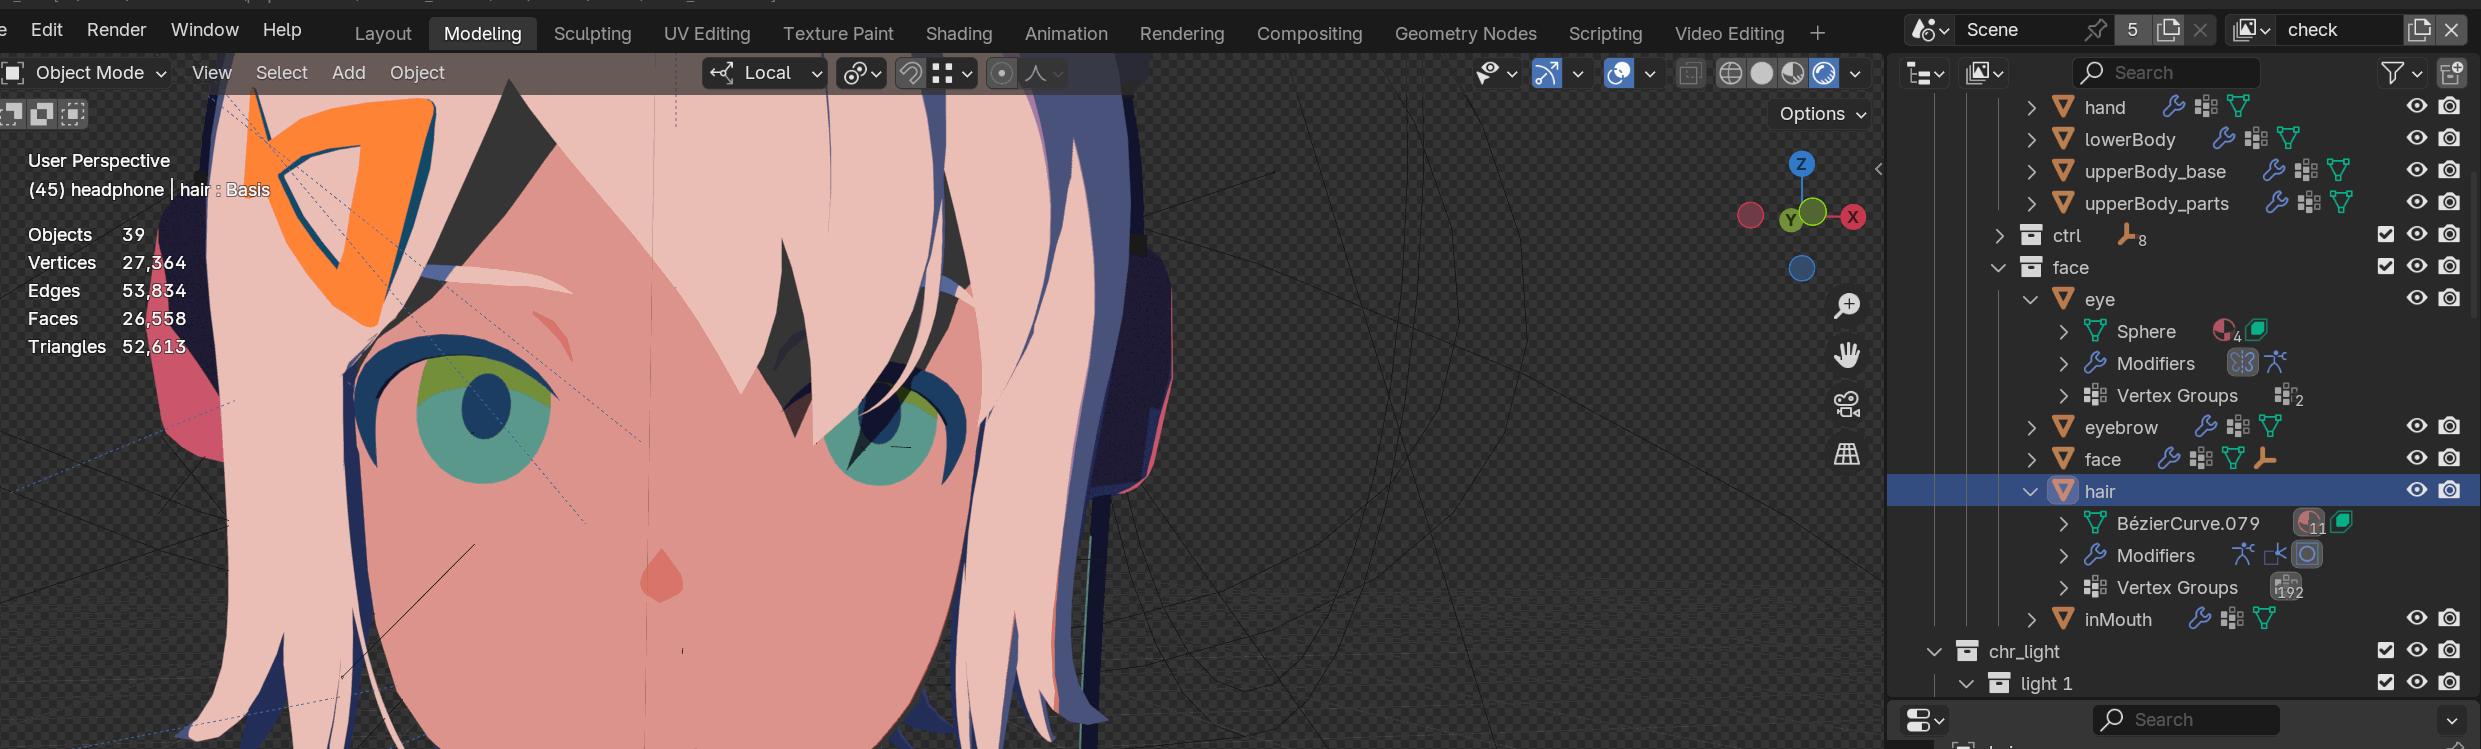Collapse face collection in outliner
The width and height of the screenshot is (2481, 749).
point(1999,268)
